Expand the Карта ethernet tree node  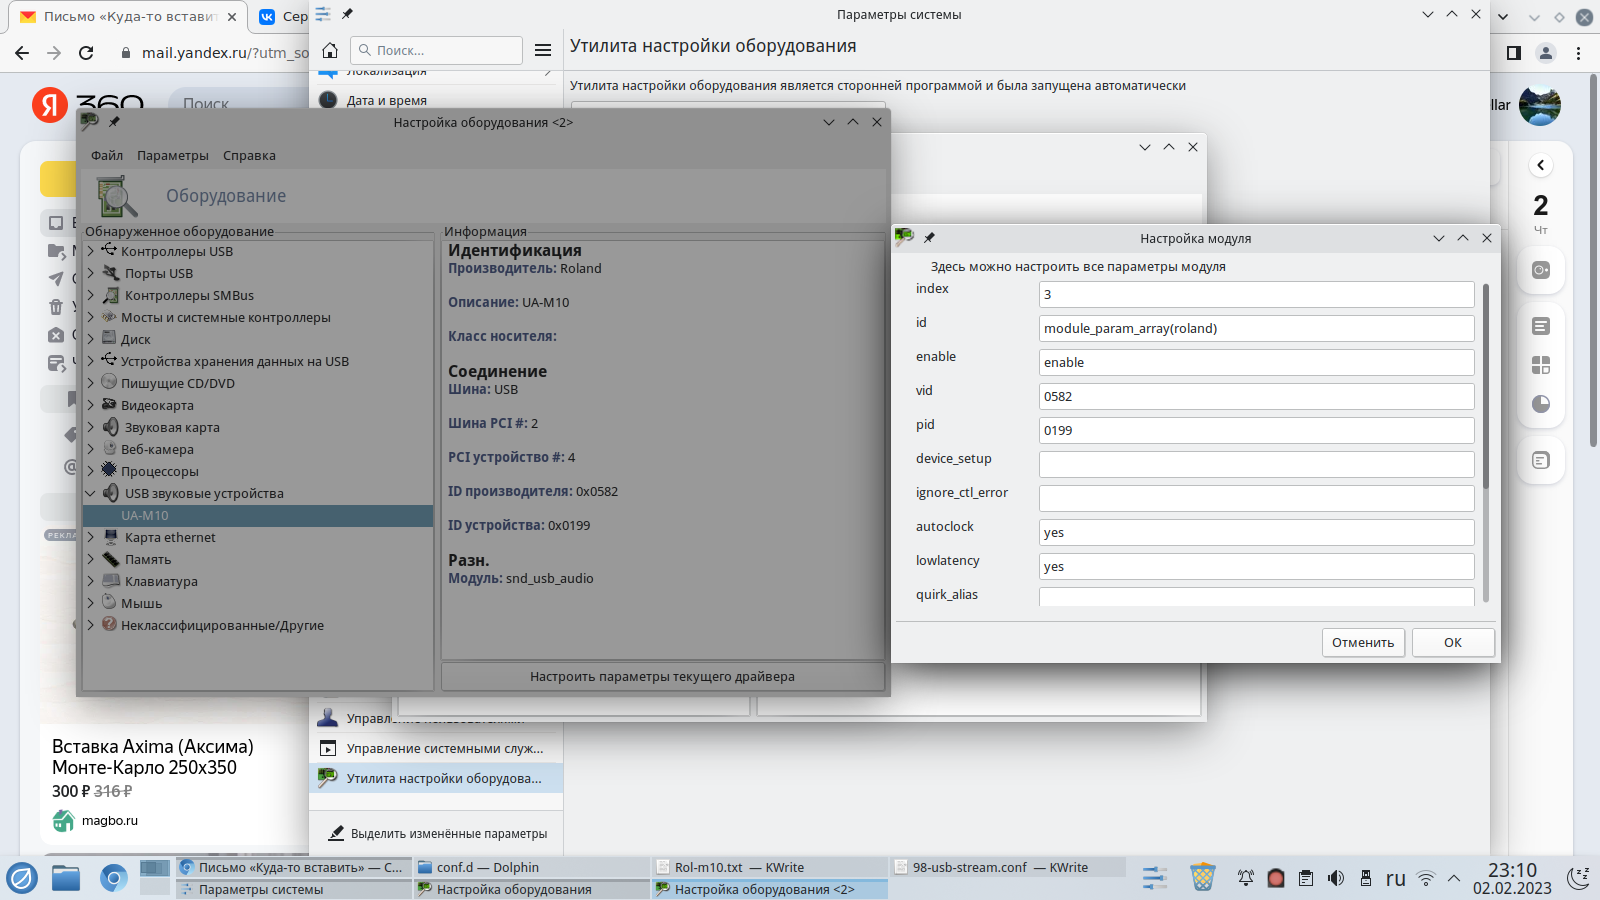click(x=90, y=537)
